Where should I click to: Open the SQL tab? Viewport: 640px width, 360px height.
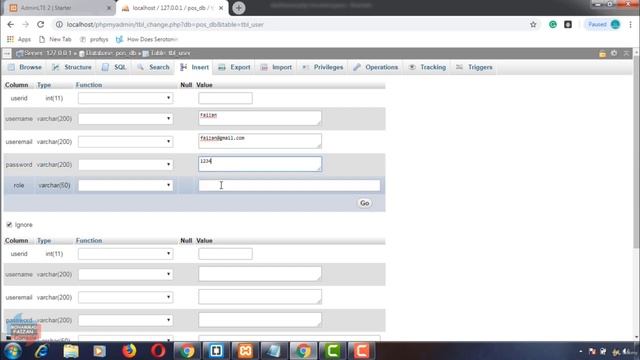(x=114, y=67)
